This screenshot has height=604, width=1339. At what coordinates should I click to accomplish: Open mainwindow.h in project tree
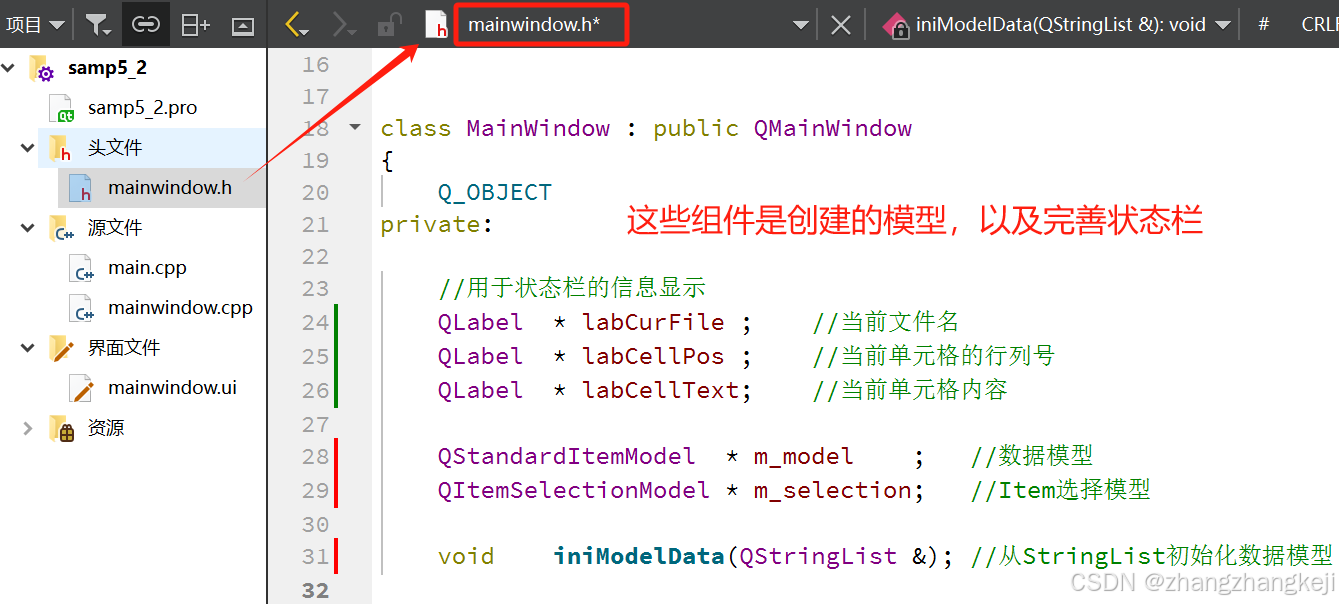170,188
